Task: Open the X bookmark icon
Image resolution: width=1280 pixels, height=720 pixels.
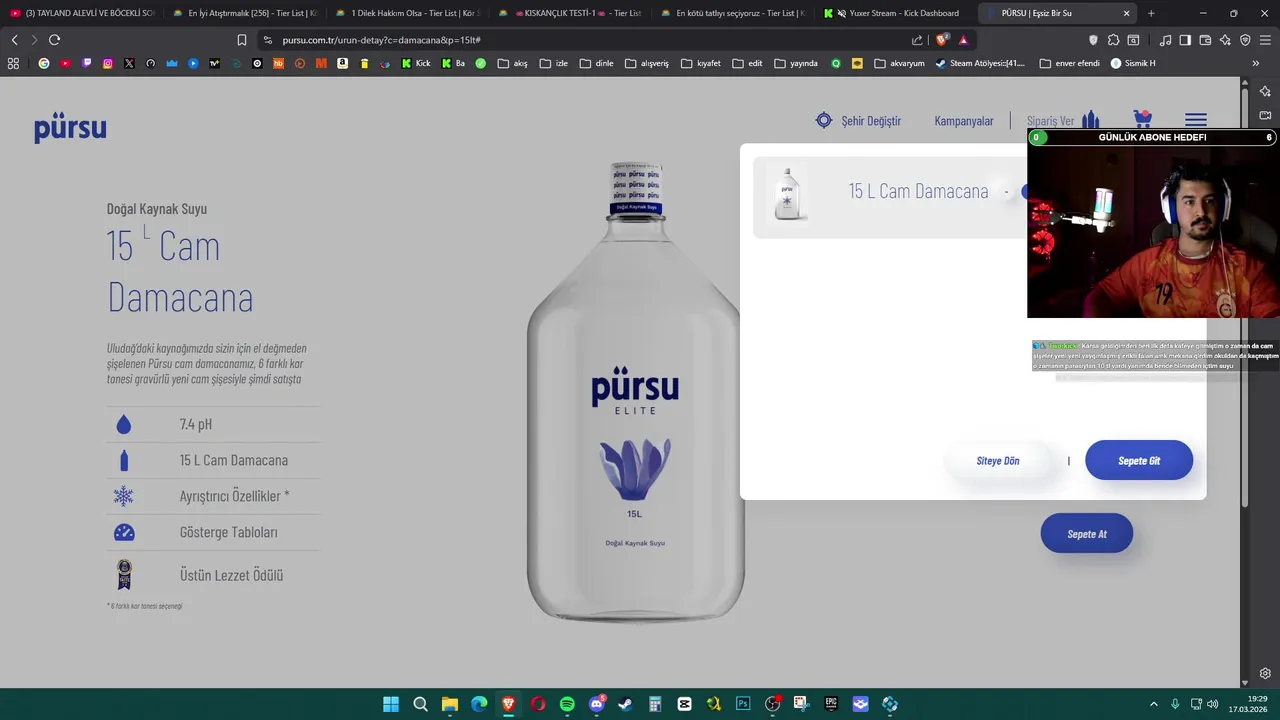Action: coord(129,63)
